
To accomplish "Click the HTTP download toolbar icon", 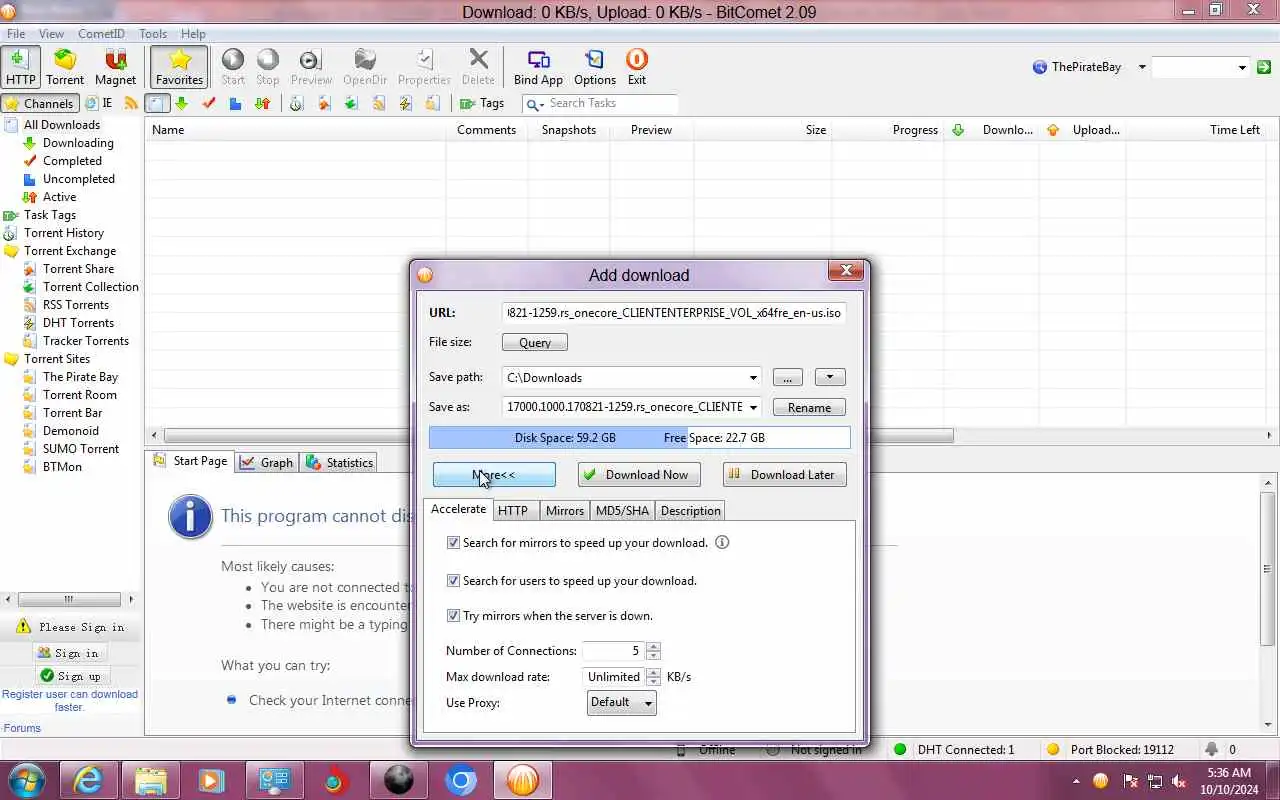I will (x=20, y=67).
